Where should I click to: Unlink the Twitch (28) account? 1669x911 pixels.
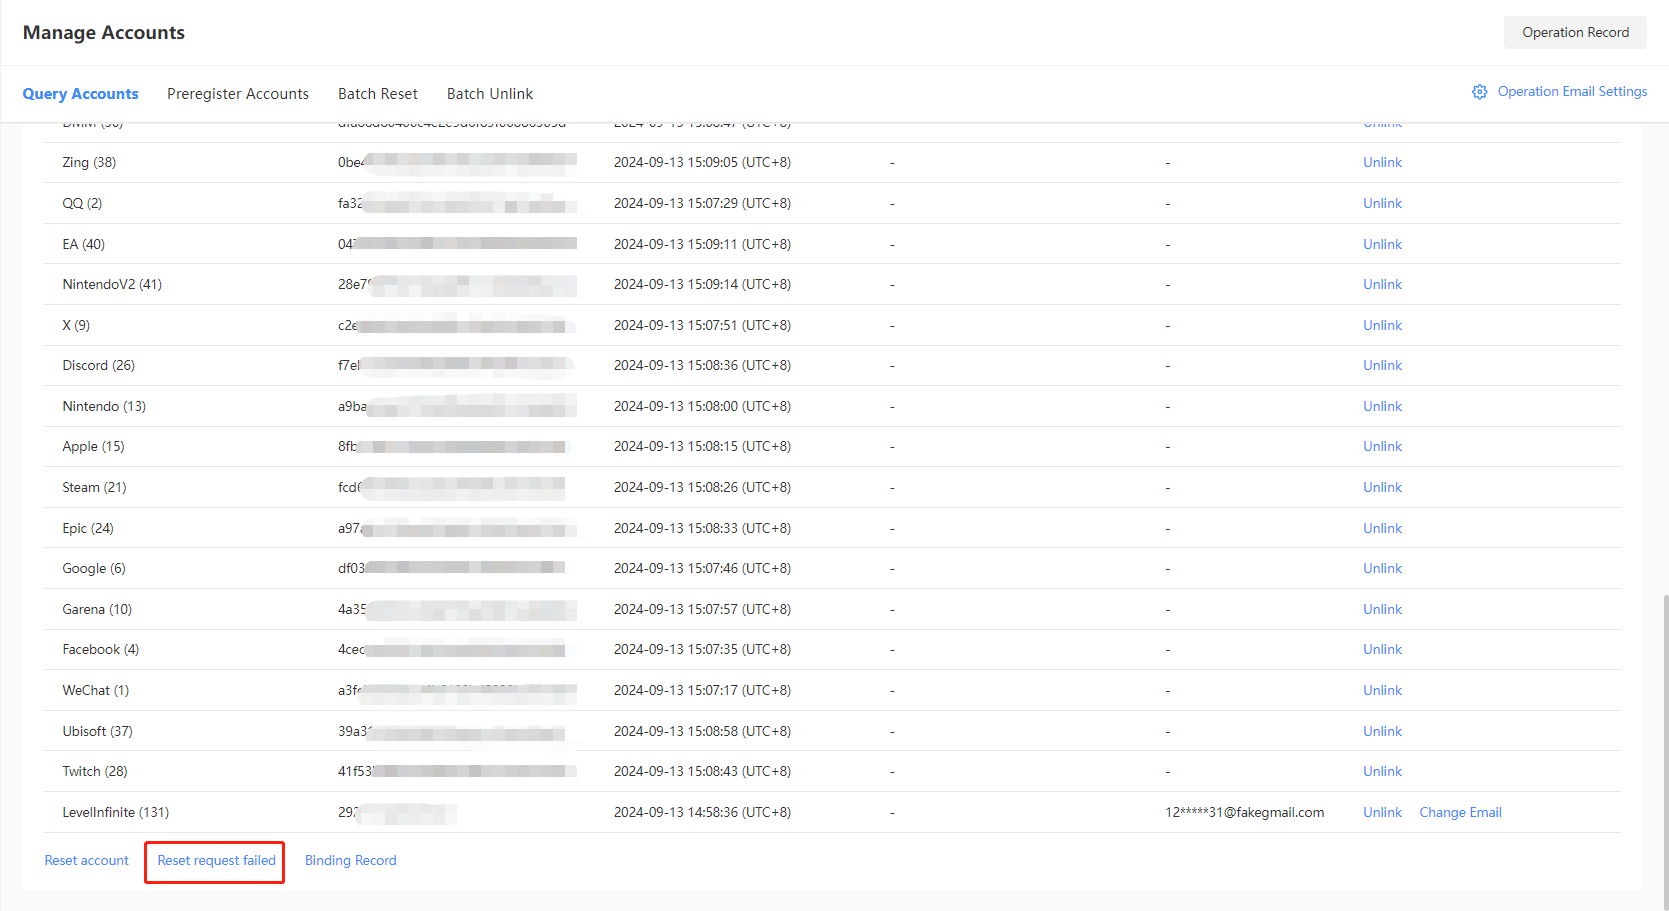tap(1382, 772)
